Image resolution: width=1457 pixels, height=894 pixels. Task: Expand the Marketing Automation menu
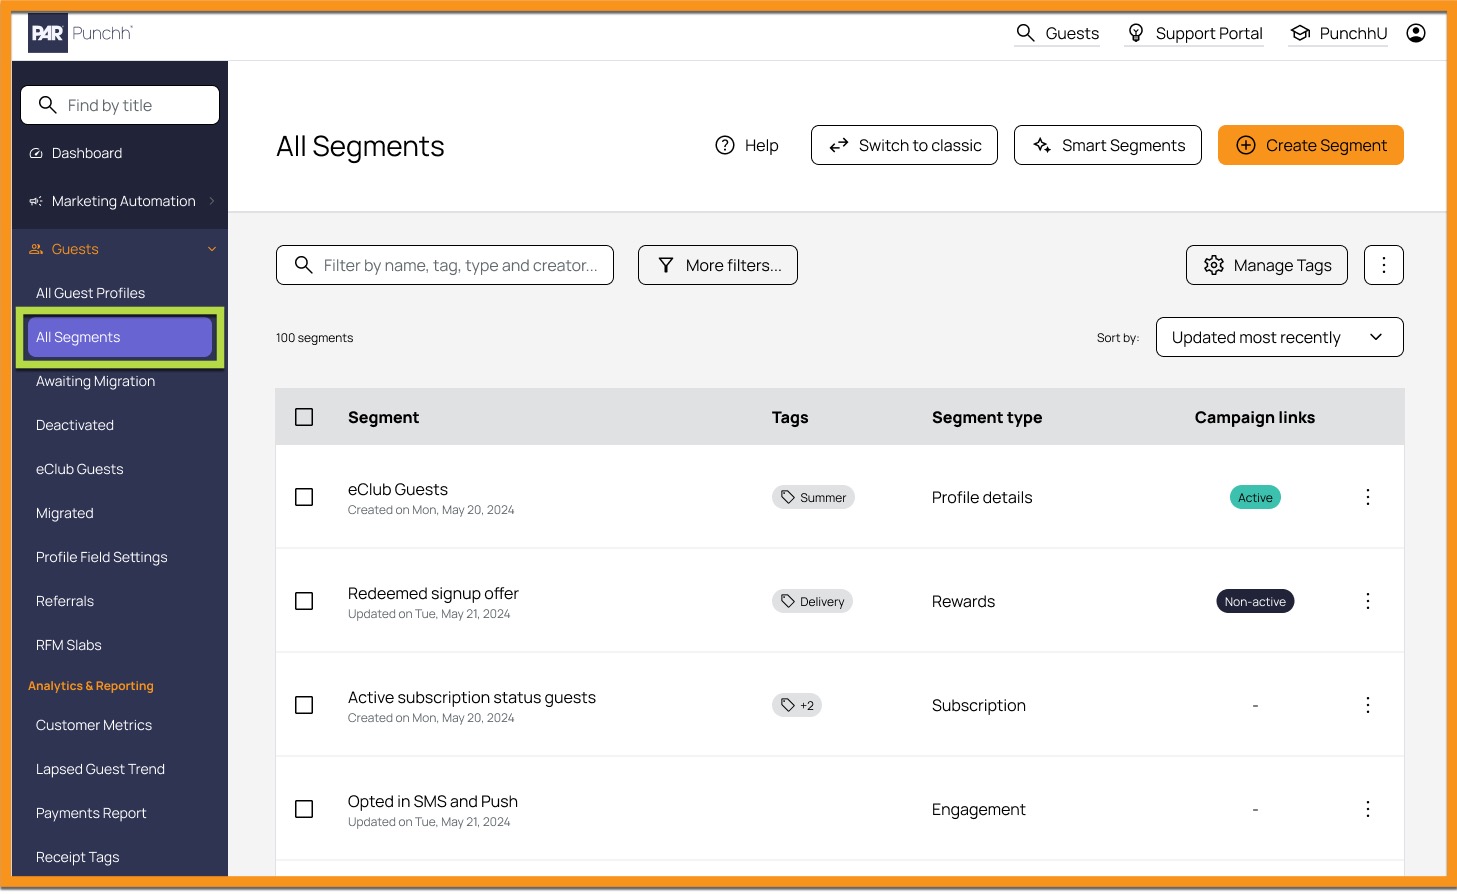tap(122, 201)
